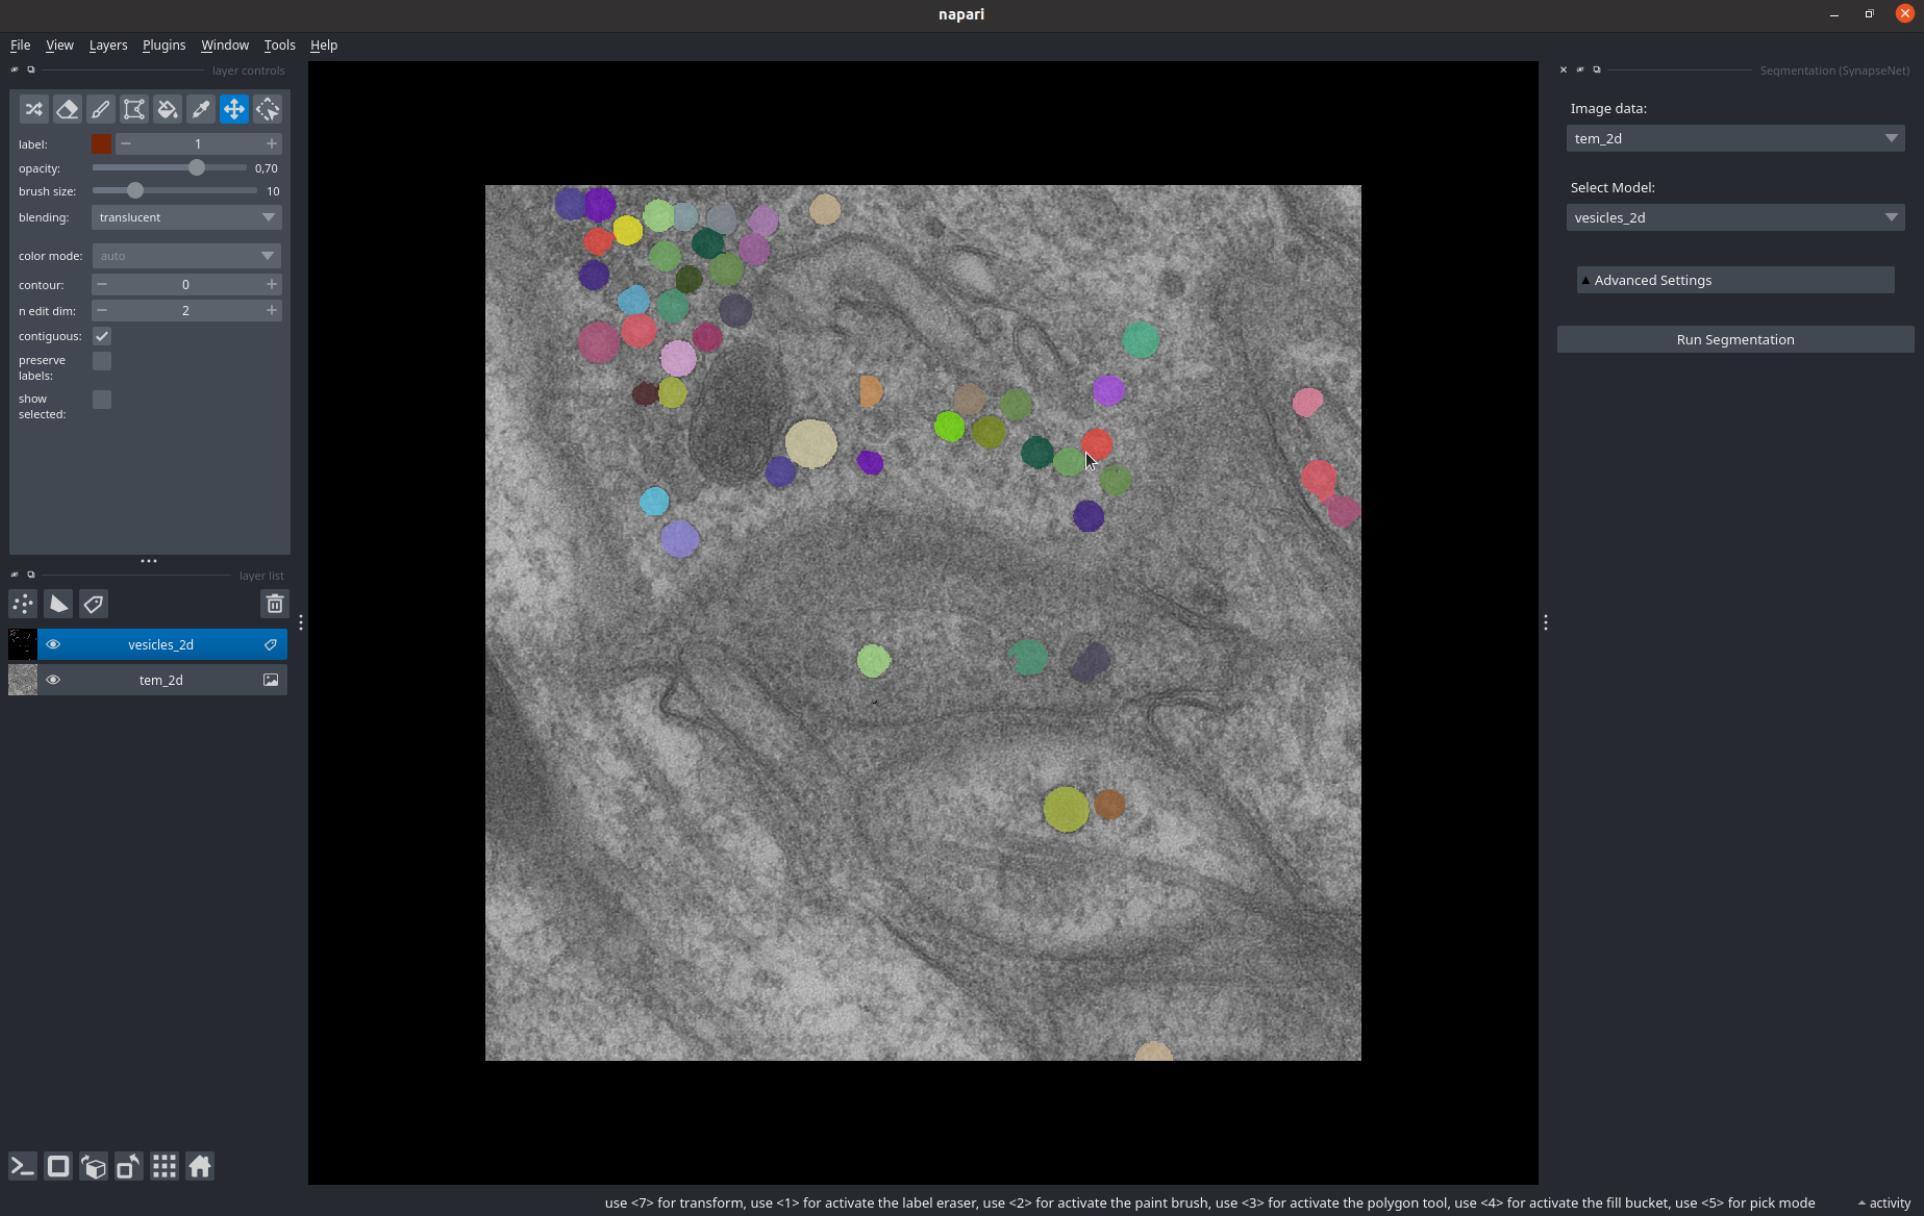Screen dimensions: 1924x1216
Task: Toggle grid mode in viewer buttons
Action: pos(164,1166)
